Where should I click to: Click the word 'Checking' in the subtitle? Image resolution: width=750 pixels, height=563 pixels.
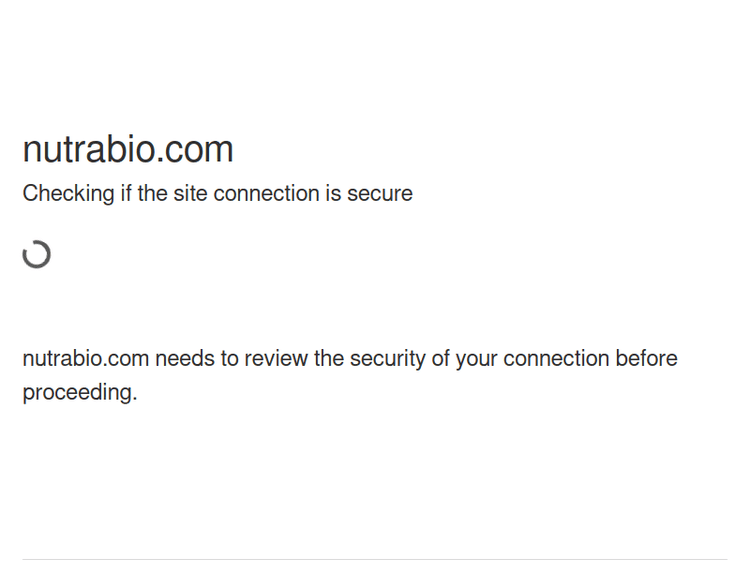[68, 194]
